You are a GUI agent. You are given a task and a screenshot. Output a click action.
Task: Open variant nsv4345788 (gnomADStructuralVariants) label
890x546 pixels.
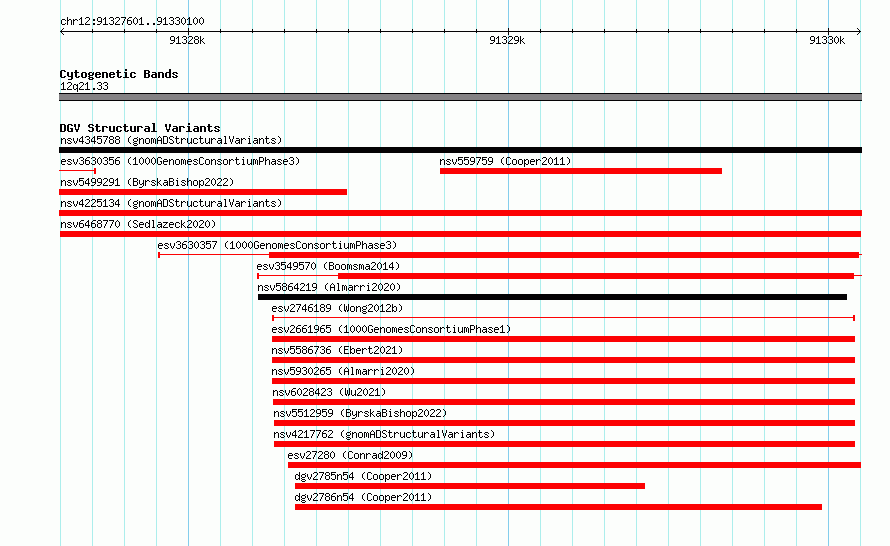click(x=171, y=140)
